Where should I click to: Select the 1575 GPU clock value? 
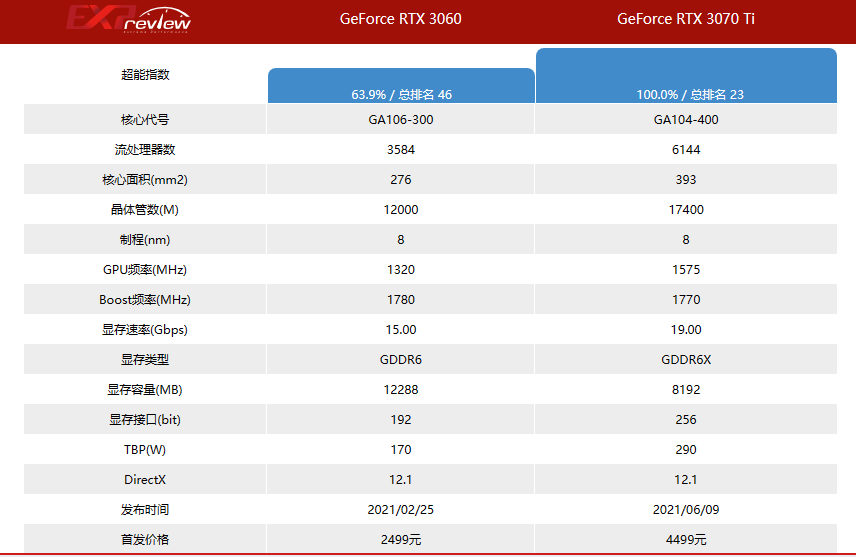coord(686,270)
